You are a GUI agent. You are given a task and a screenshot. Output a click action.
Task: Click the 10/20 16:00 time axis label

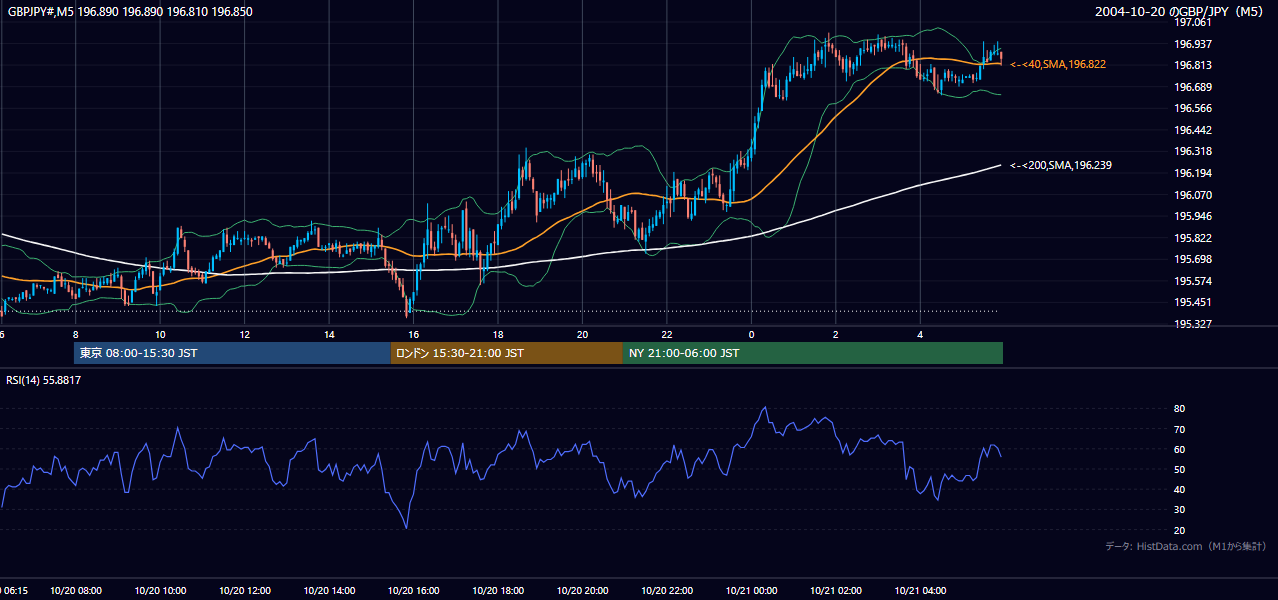coord(413,590)
